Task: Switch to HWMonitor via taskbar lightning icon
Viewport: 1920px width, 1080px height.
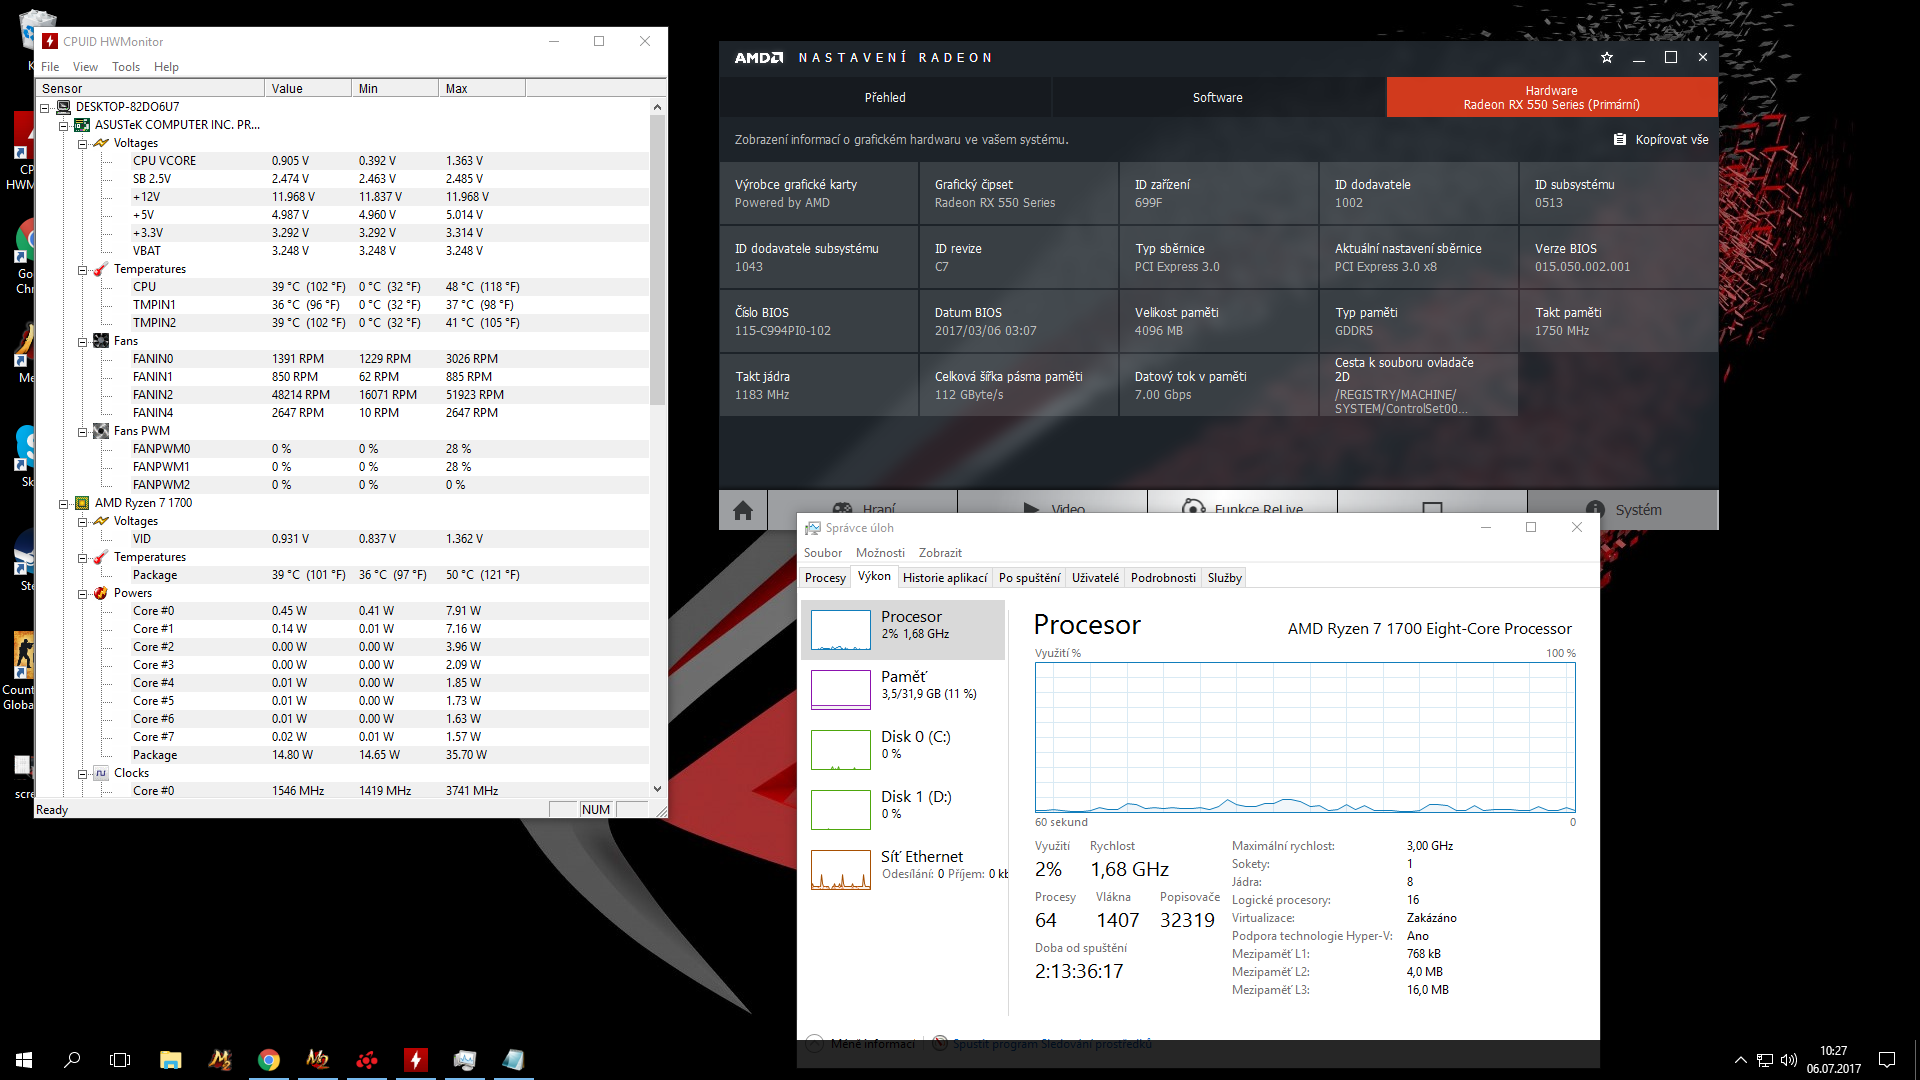Action: [415, 1059]
